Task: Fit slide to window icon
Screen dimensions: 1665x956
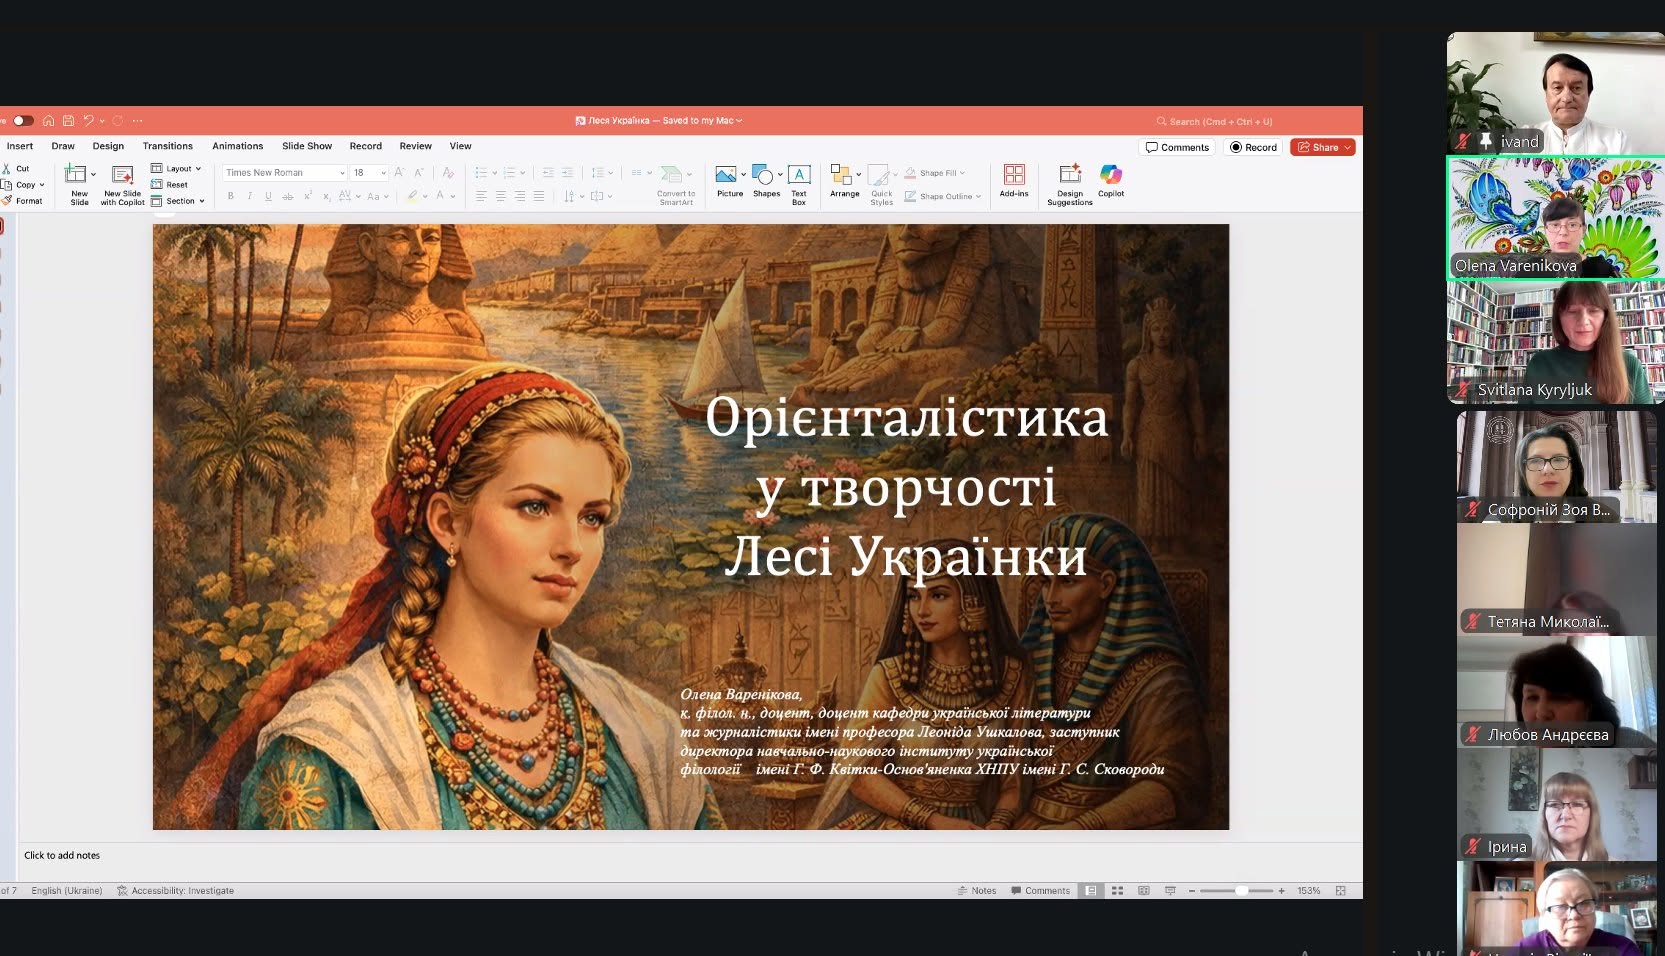Action: (x=1341, y=890)
